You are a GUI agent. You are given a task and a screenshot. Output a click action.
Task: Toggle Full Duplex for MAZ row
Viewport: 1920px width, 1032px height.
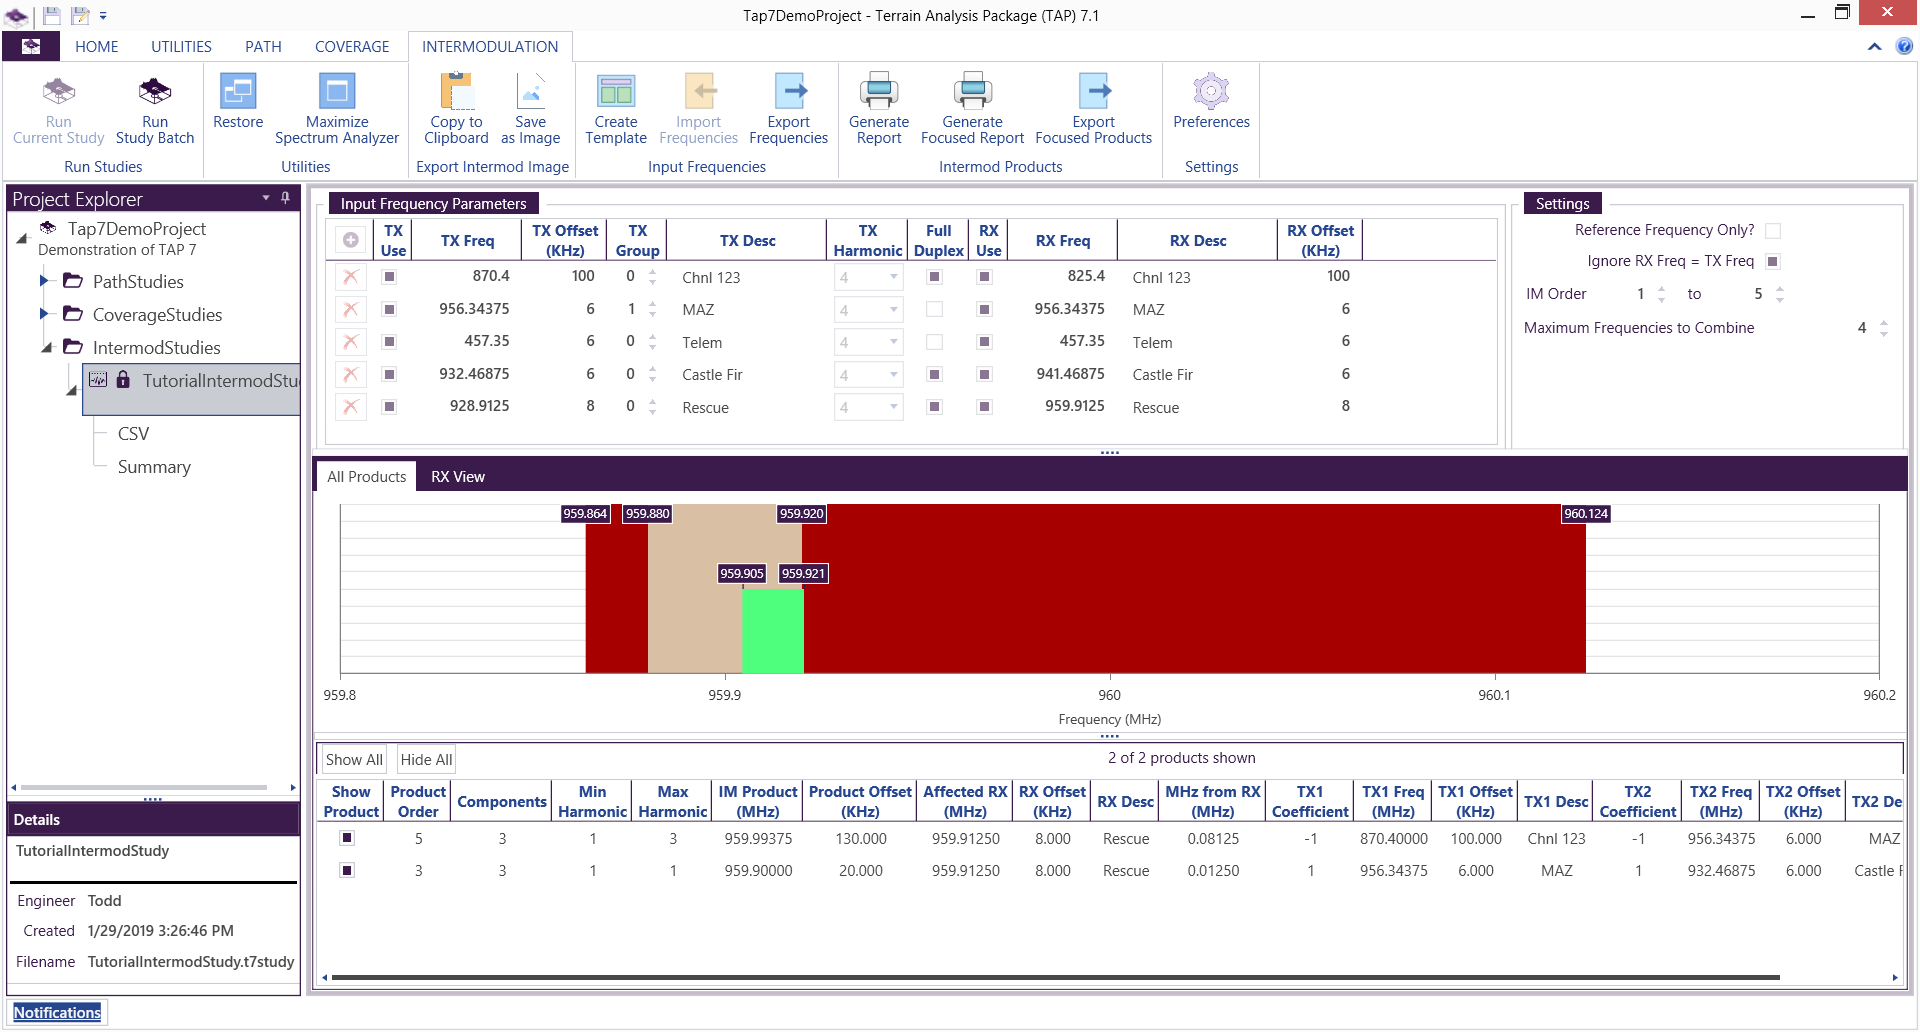pos(934,310)
